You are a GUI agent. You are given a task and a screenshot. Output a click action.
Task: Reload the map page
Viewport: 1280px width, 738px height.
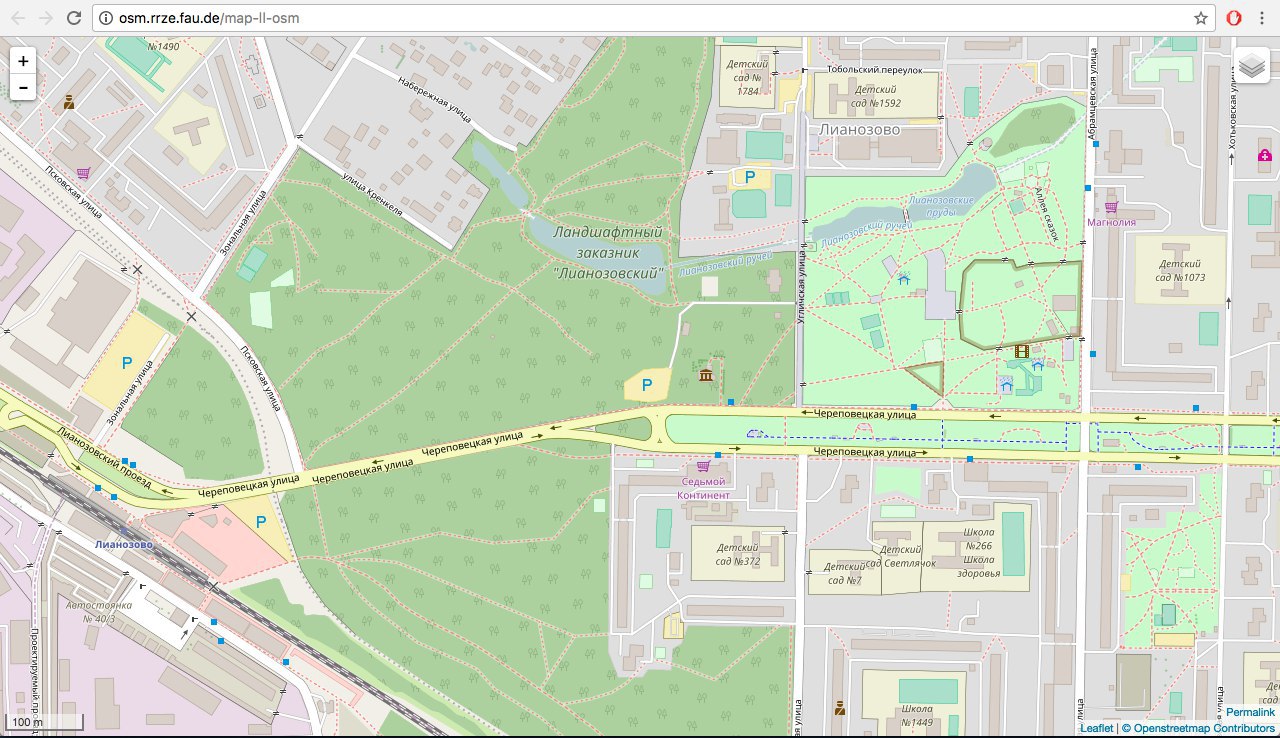tap(74, 18)
